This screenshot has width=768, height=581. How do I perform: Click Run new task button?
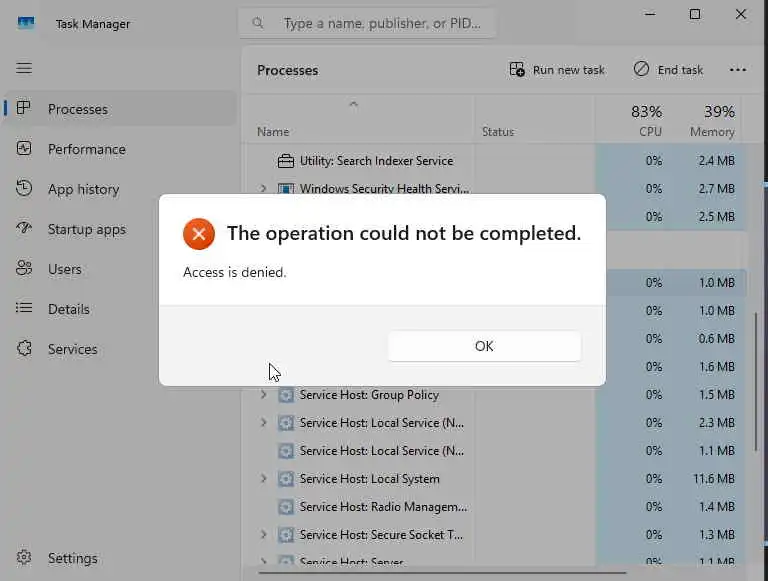[557, 70]
